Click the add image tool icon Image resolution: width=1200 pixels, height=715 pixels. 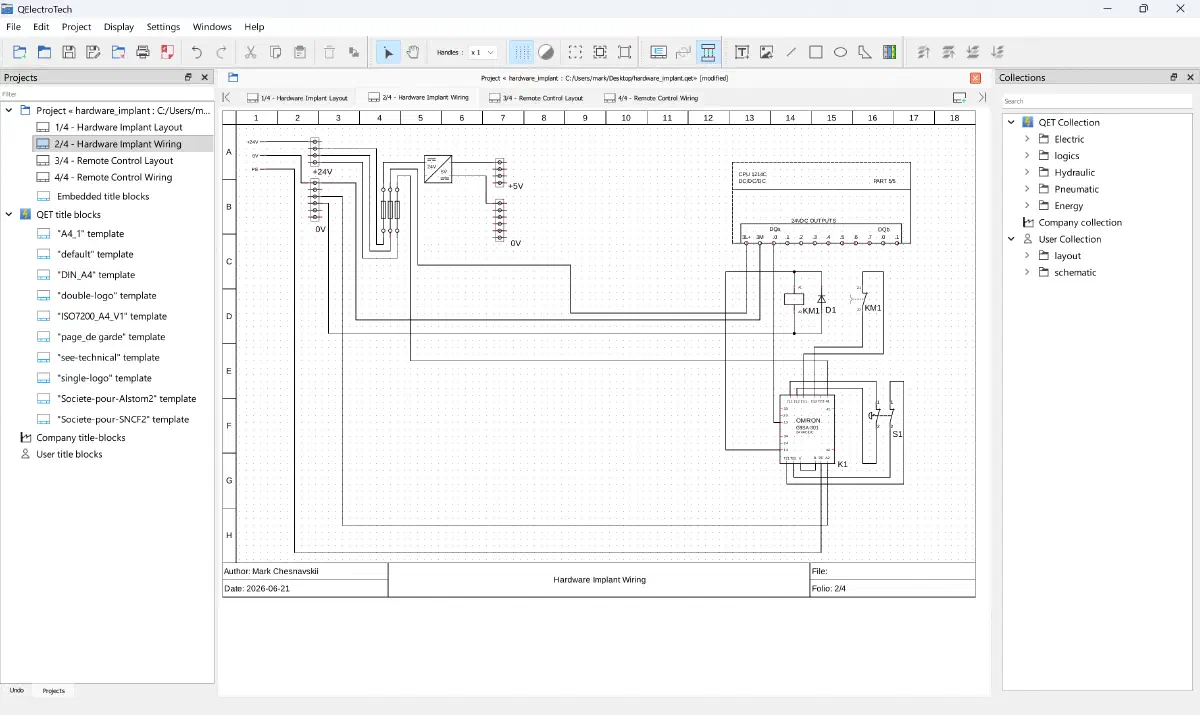point(767,52)
